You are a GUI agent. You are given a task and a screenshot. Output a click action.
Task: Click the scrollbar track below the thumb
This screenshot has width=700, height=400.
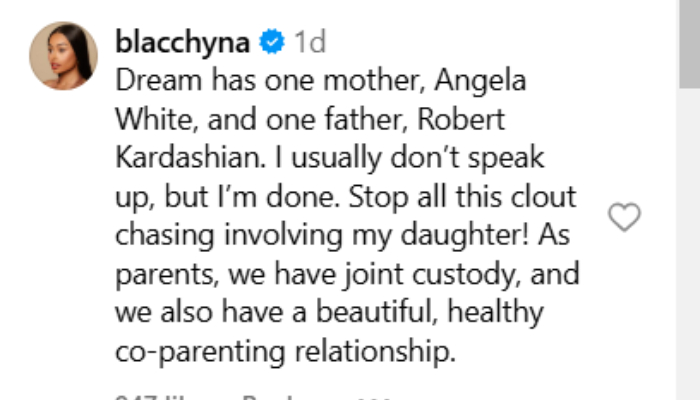[689, 250]
